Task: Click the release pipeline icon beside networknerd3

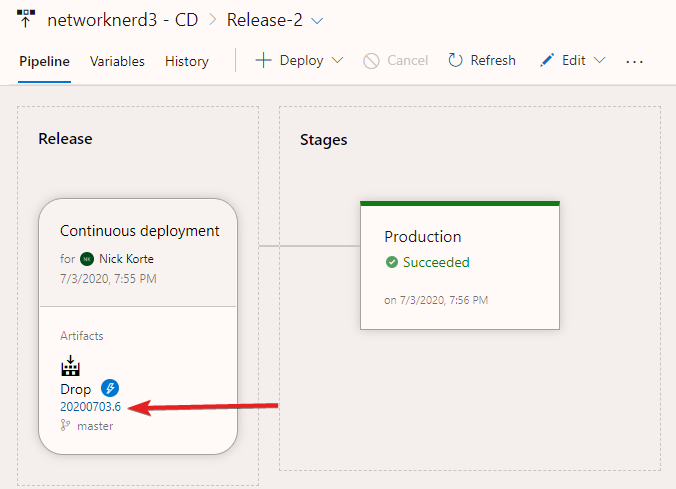Action: click(26, 19)
